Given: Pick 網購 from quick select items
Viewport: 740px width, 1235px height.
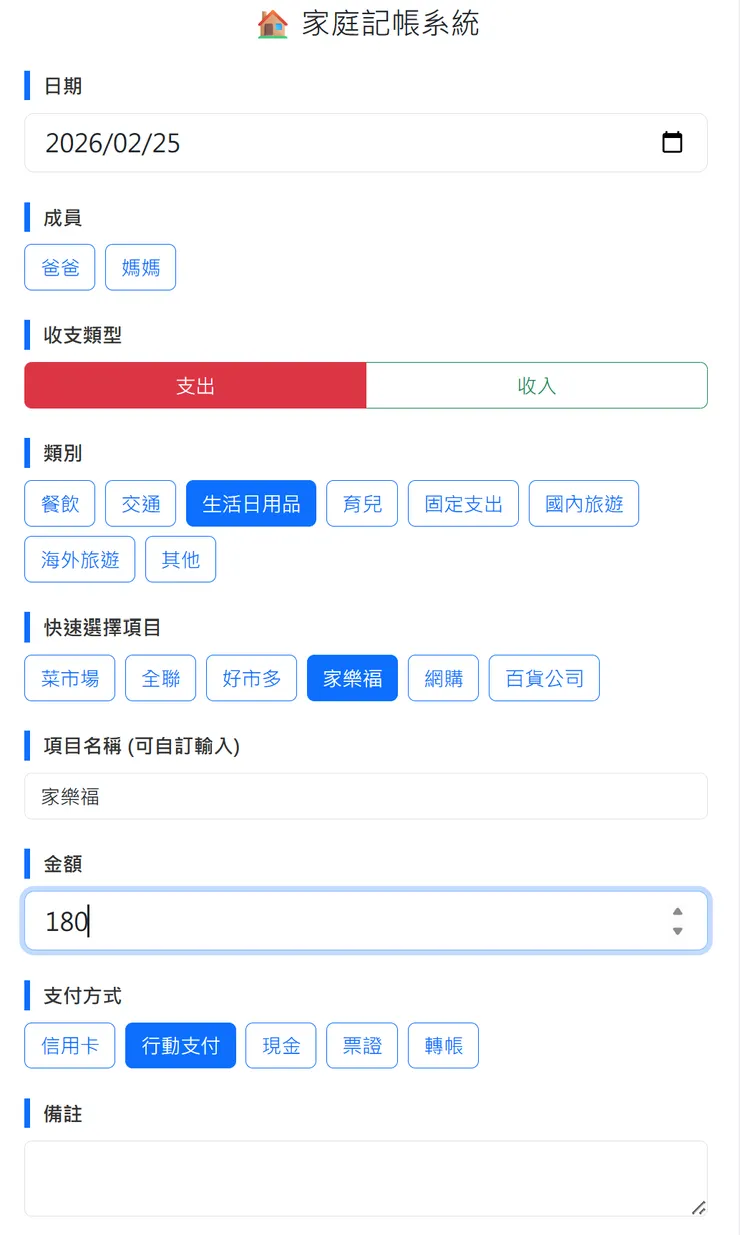Looking at the screenshot, I should pyautogui.click(x=443, y=677).
